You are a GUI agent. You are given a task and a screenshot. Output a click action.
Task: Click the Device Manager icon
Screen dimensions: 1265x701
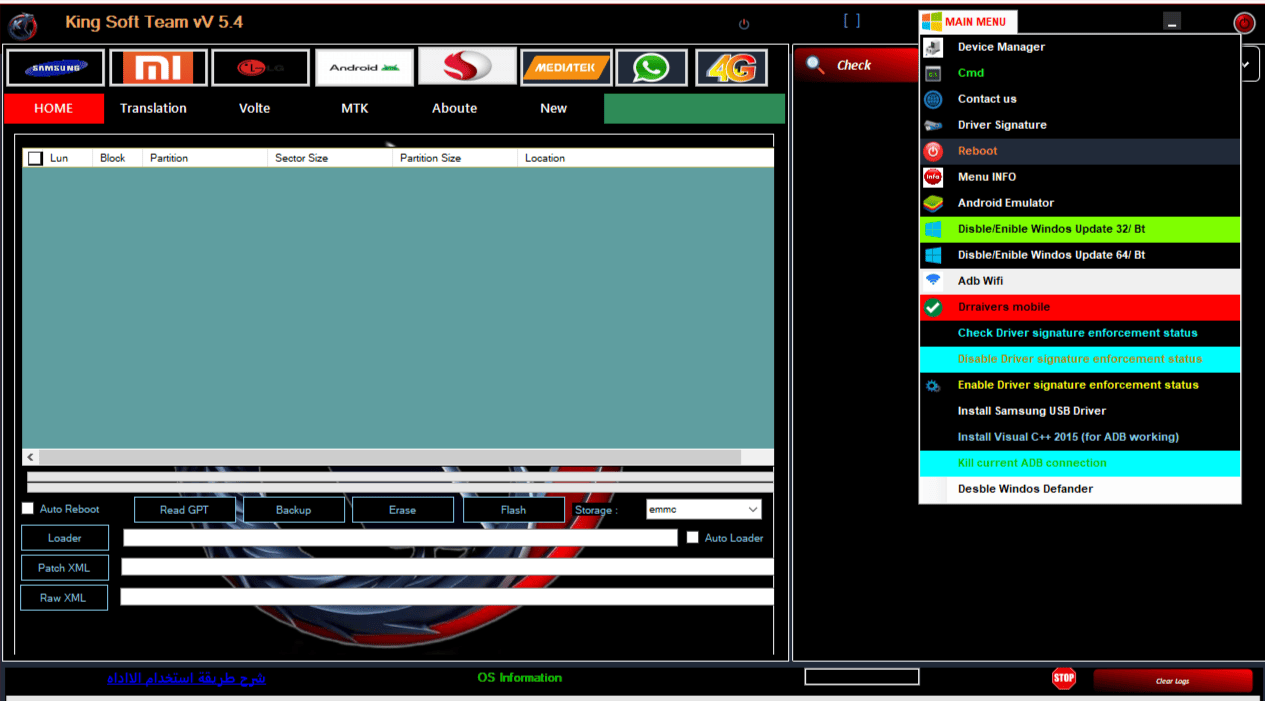933,47
